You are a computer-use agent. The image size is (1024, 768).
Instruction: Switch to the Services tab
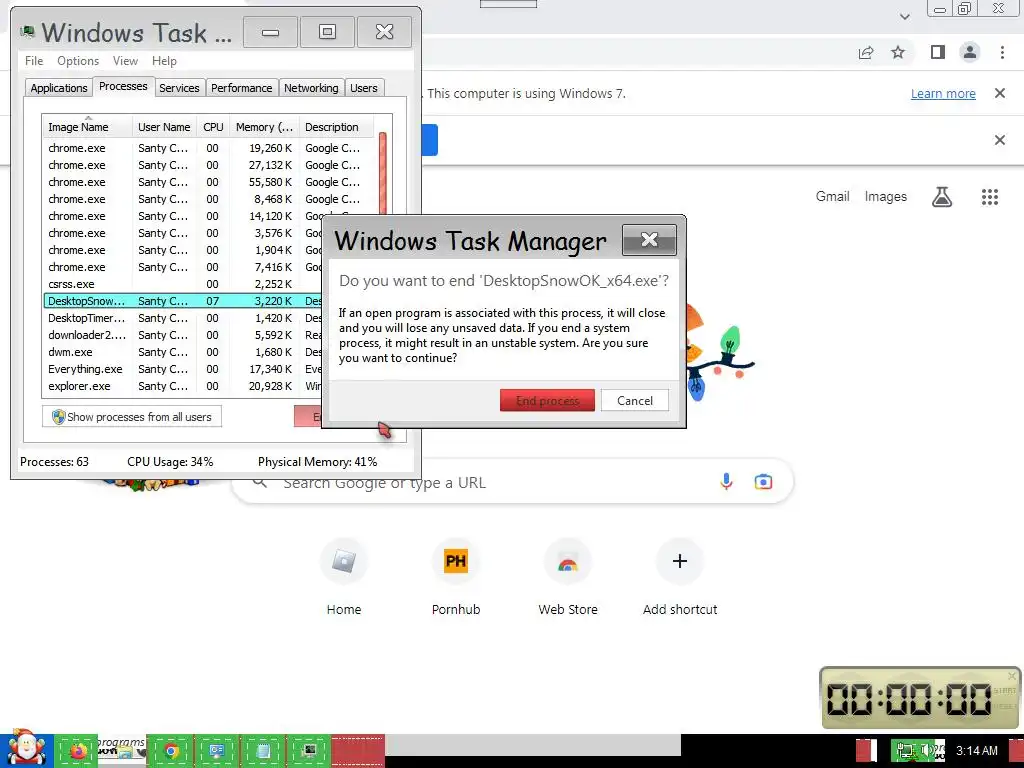[x=179, y=88]
